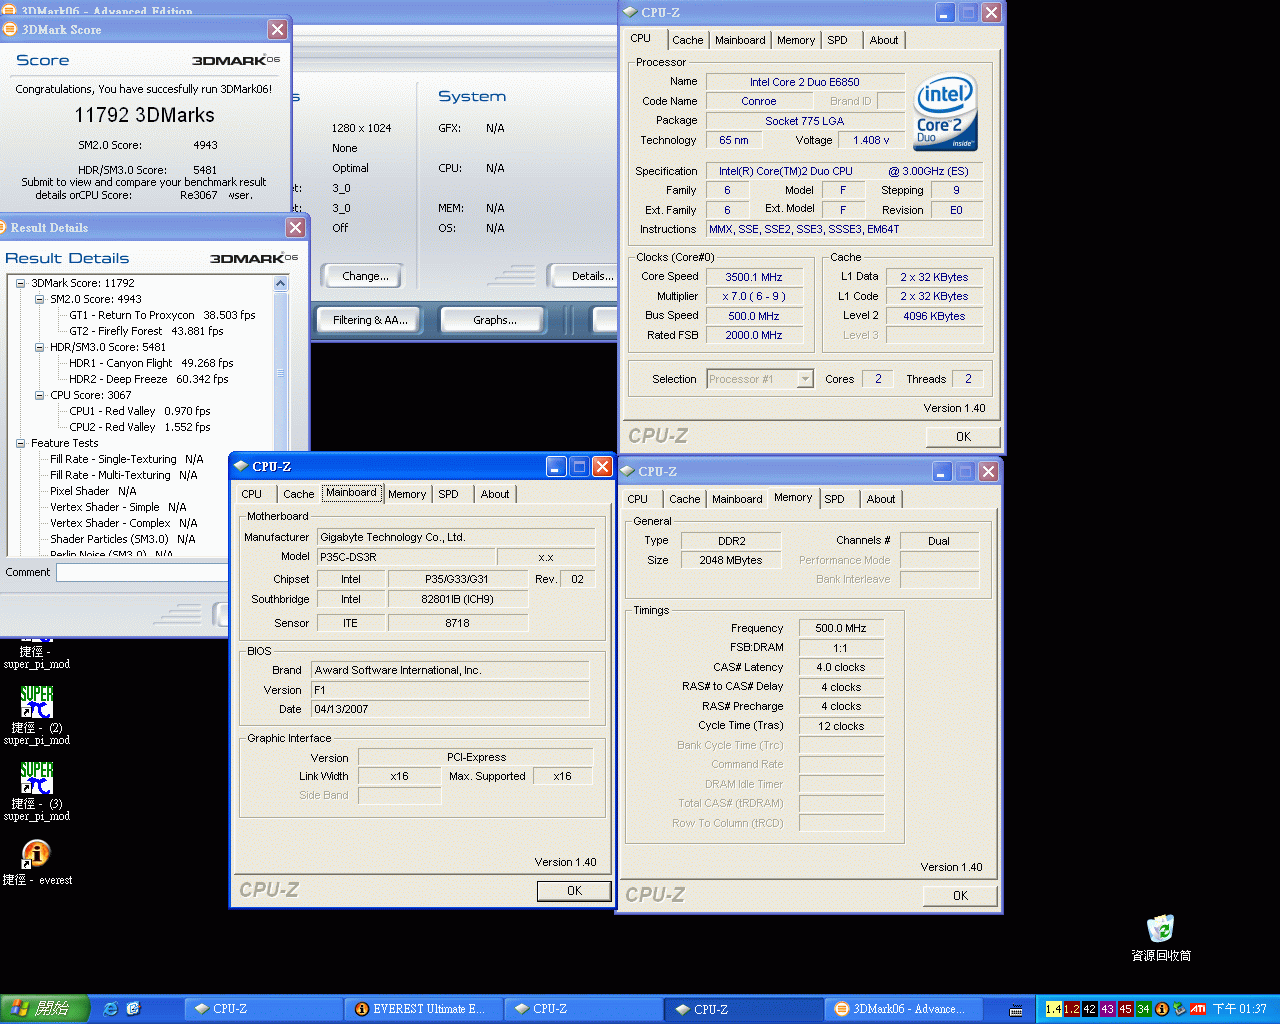Screen dimensions: 1280x1024
Task: Click the Result Details scrollbar thumb
Action: (x=281, y=372)
